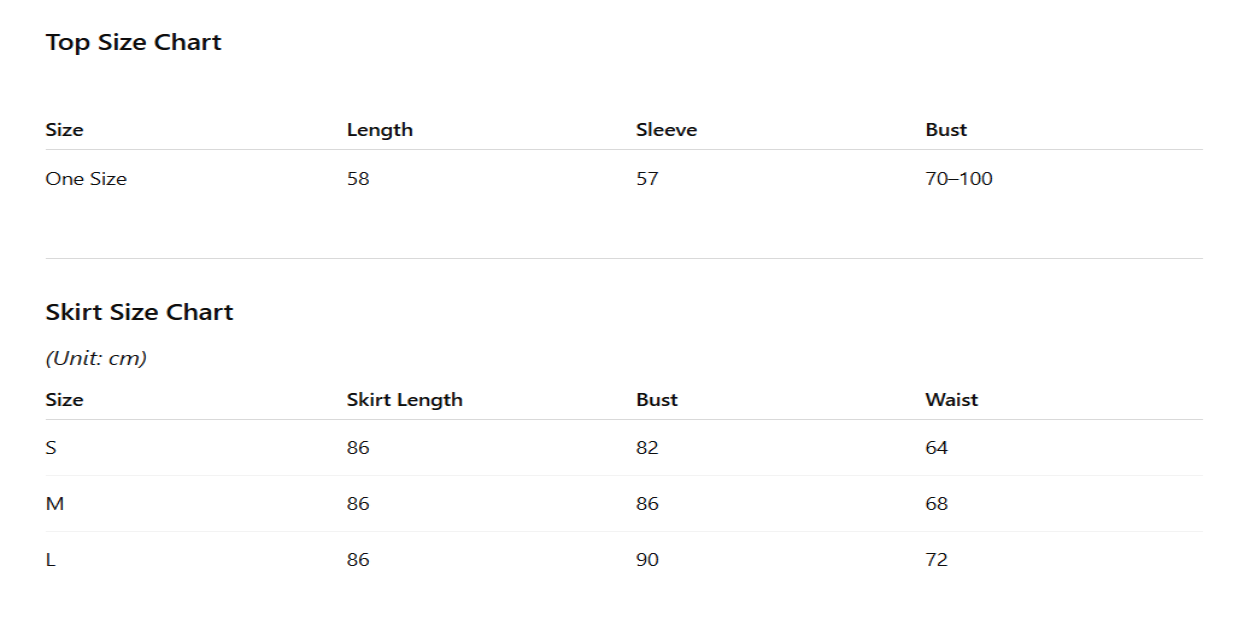Screen dimensions: 1244x625
Task: Click the Top Size Chart heading
Action: (133, 43)
